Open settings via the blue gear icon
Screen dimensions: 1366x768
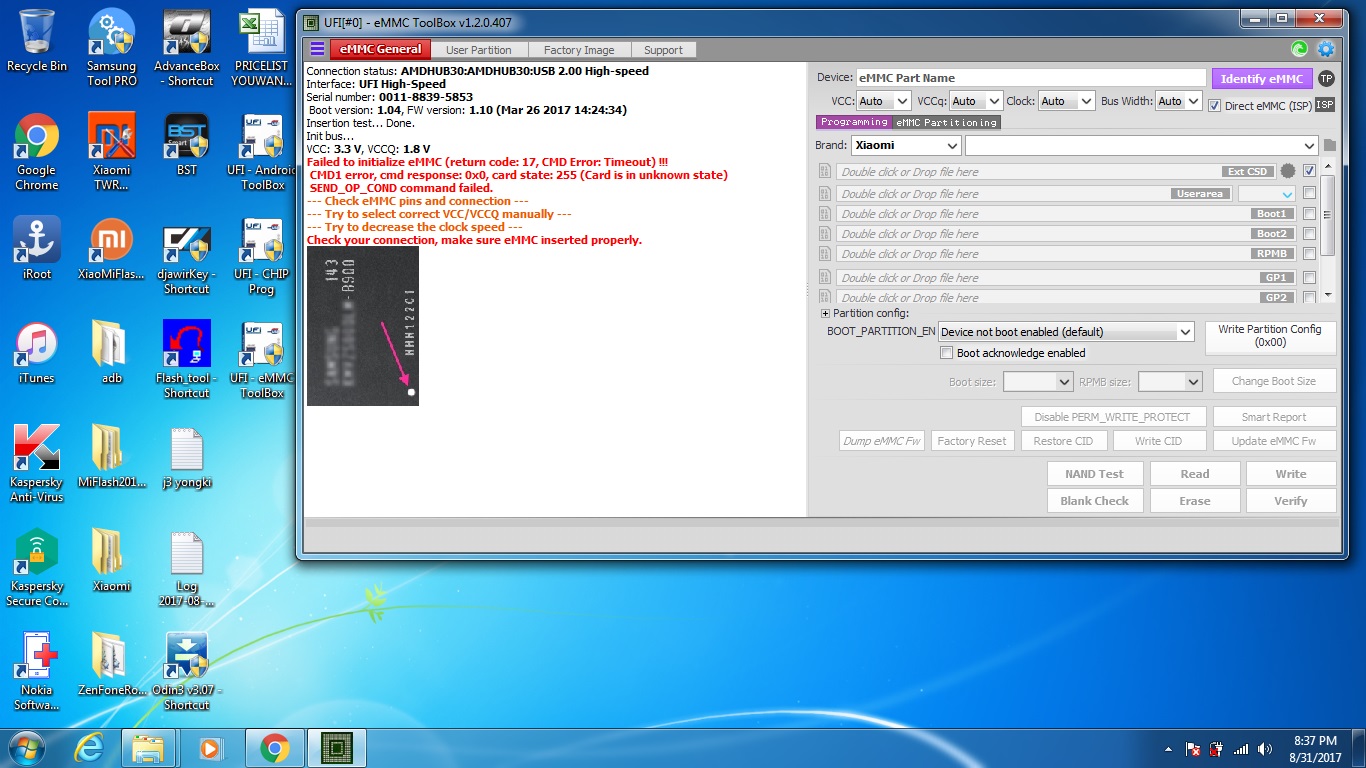coord(1326,48)
